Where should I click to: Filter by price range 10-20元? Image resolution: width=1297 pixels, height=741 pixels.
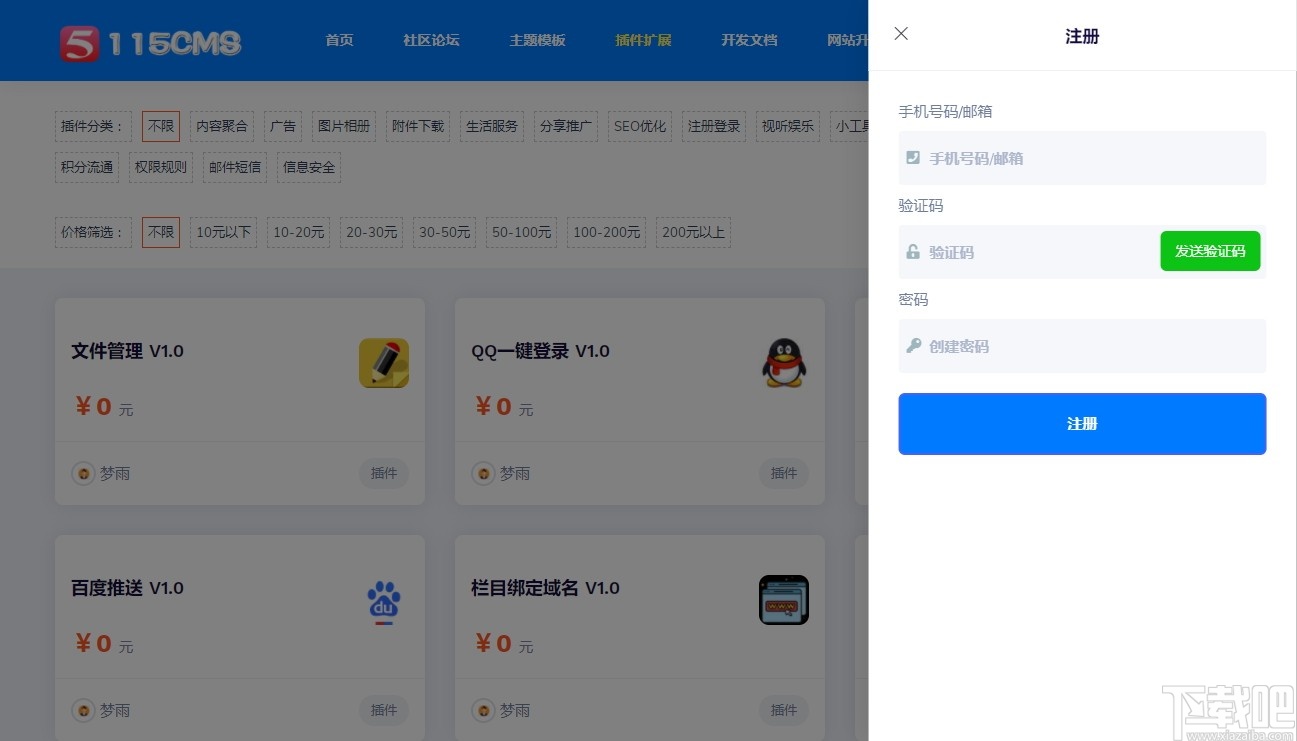point(299,232)
